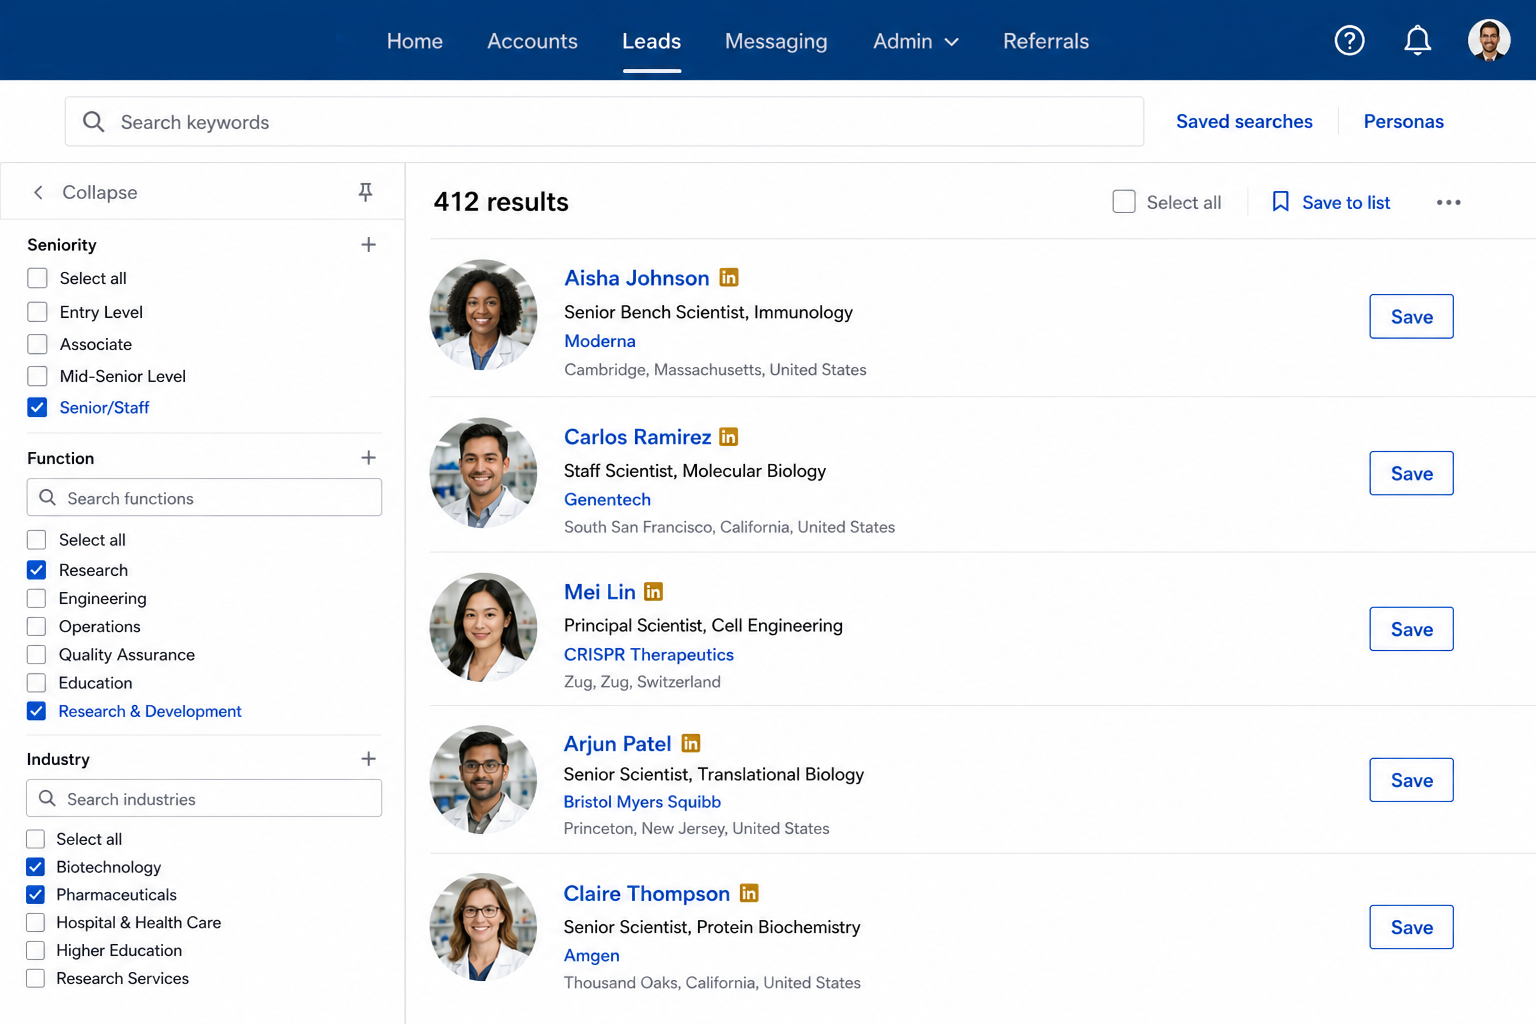1536x1024 pixels.
Task: Open the Moderna company link
Action: click(599, 341)
